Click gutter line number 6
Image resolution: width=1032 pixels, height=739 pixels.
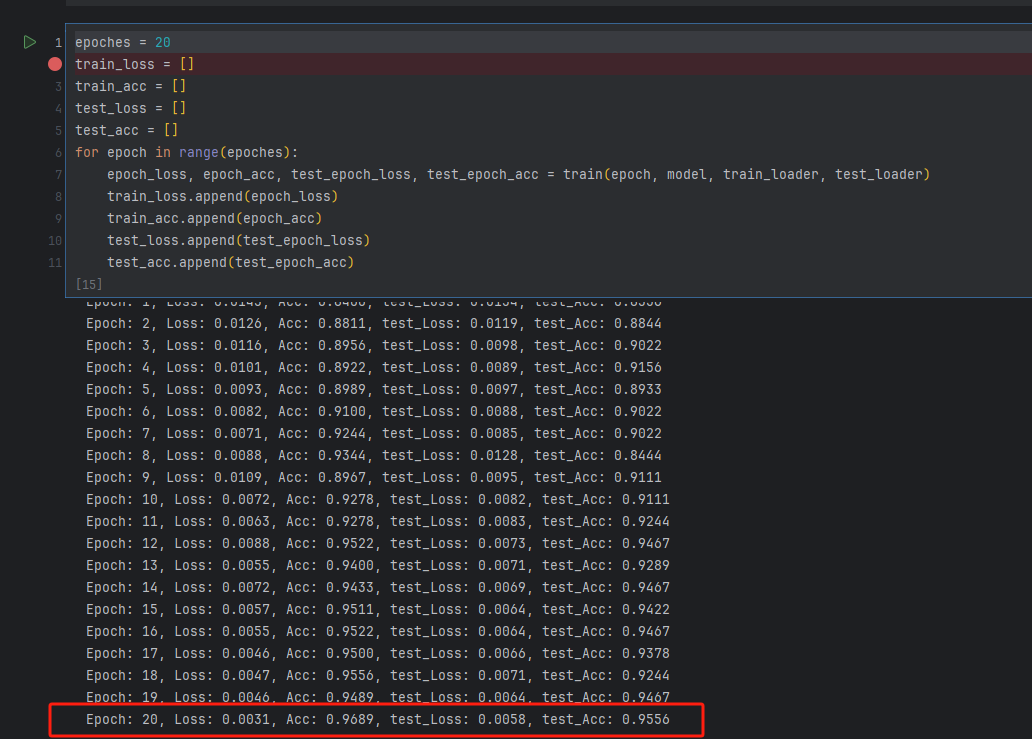[59, 153]
